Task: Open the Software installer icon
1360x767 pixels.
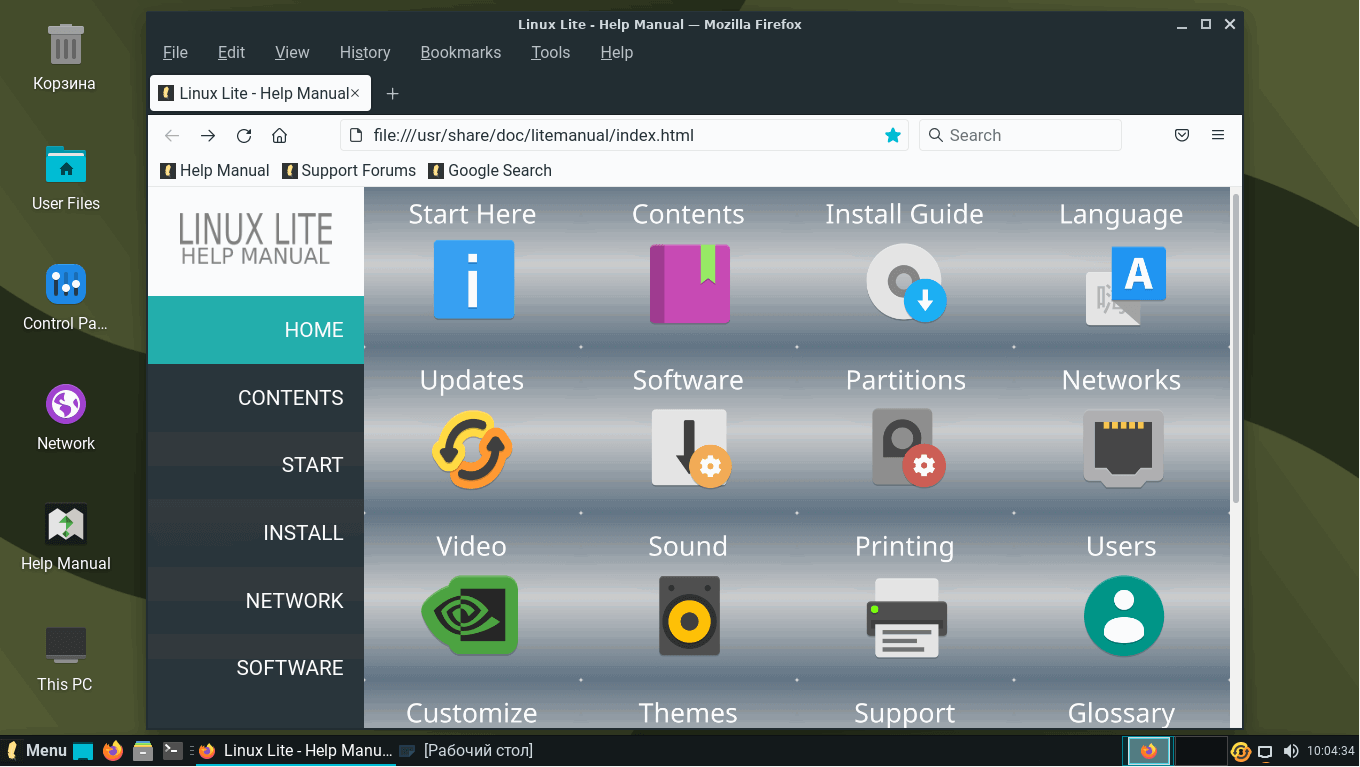Action: 691,448
